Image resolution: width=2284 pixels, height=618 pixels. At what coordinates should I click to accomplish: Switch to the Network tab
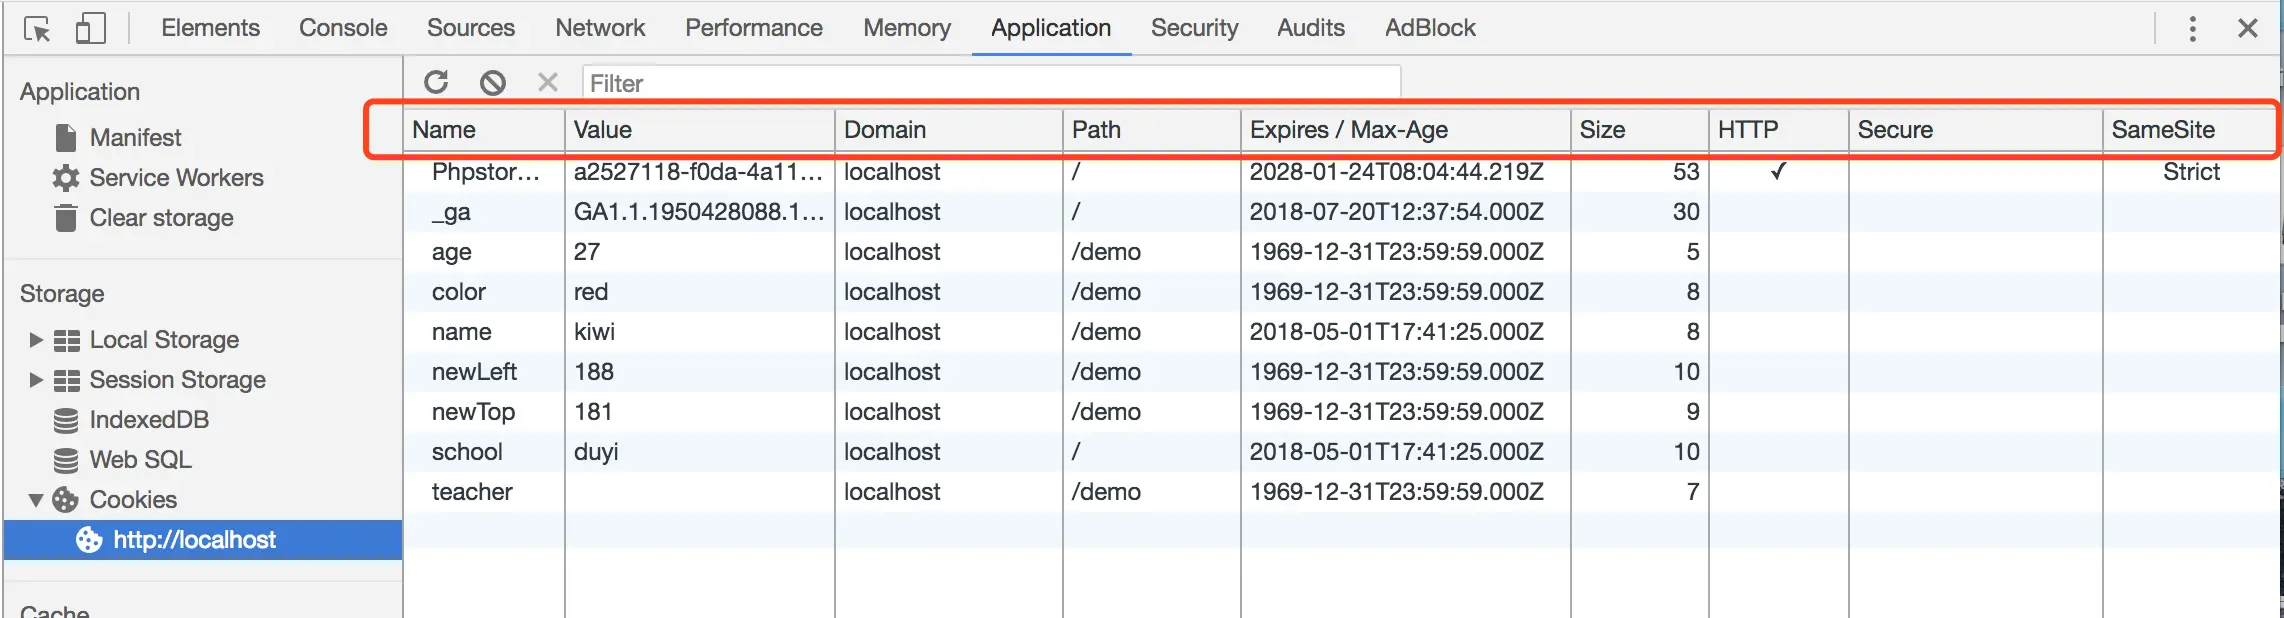[600, 28]
